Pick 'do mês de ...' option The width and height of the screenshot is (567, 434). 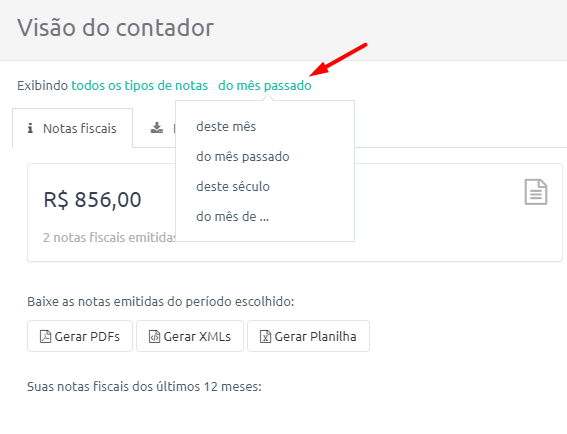(233, 217)
